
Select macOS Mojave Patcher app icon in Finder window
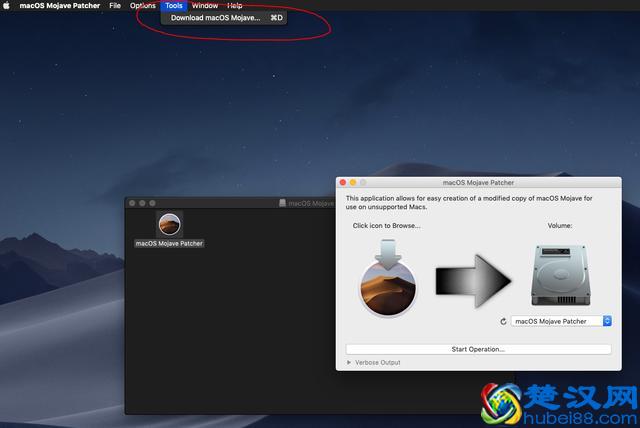[169, 224]
